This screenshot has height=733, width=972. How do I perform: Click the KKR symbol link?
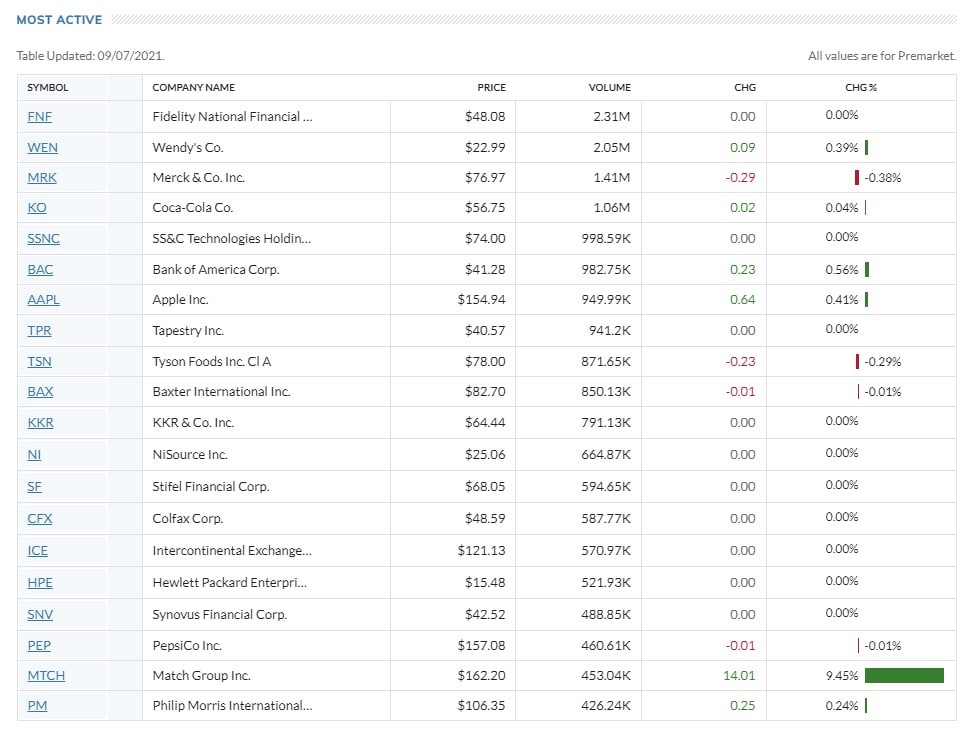pyautogui.click(x=40, y=423)
